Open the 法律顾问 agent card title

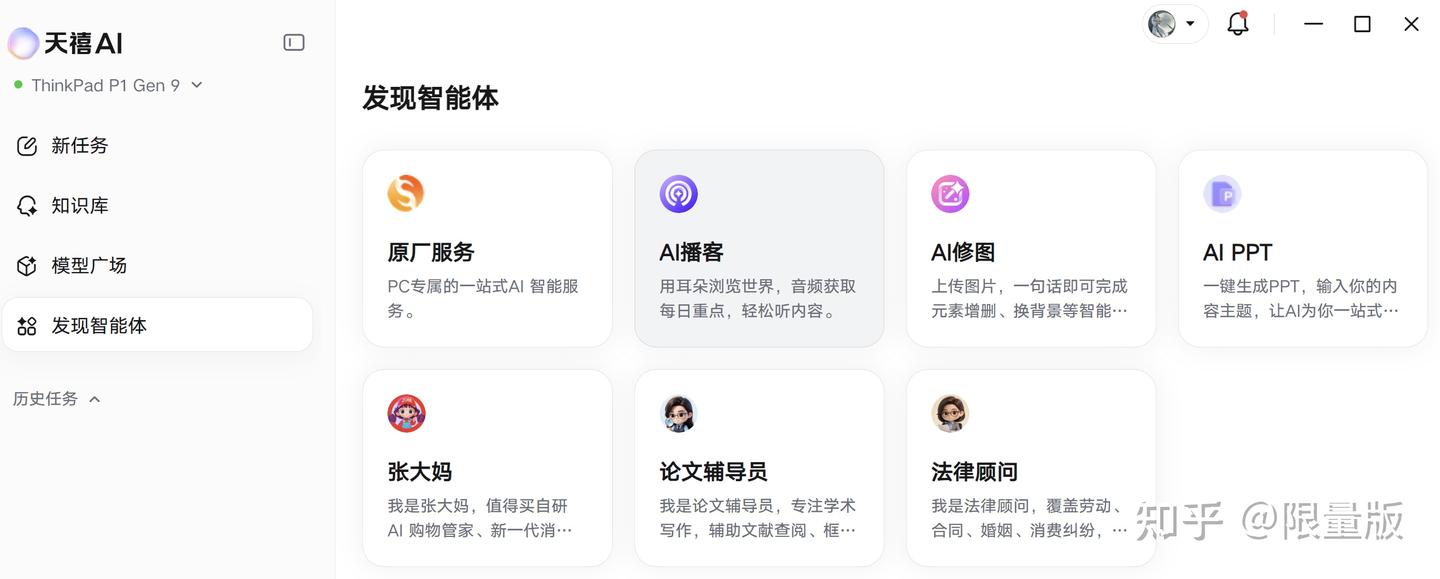(x=974, y=472)
